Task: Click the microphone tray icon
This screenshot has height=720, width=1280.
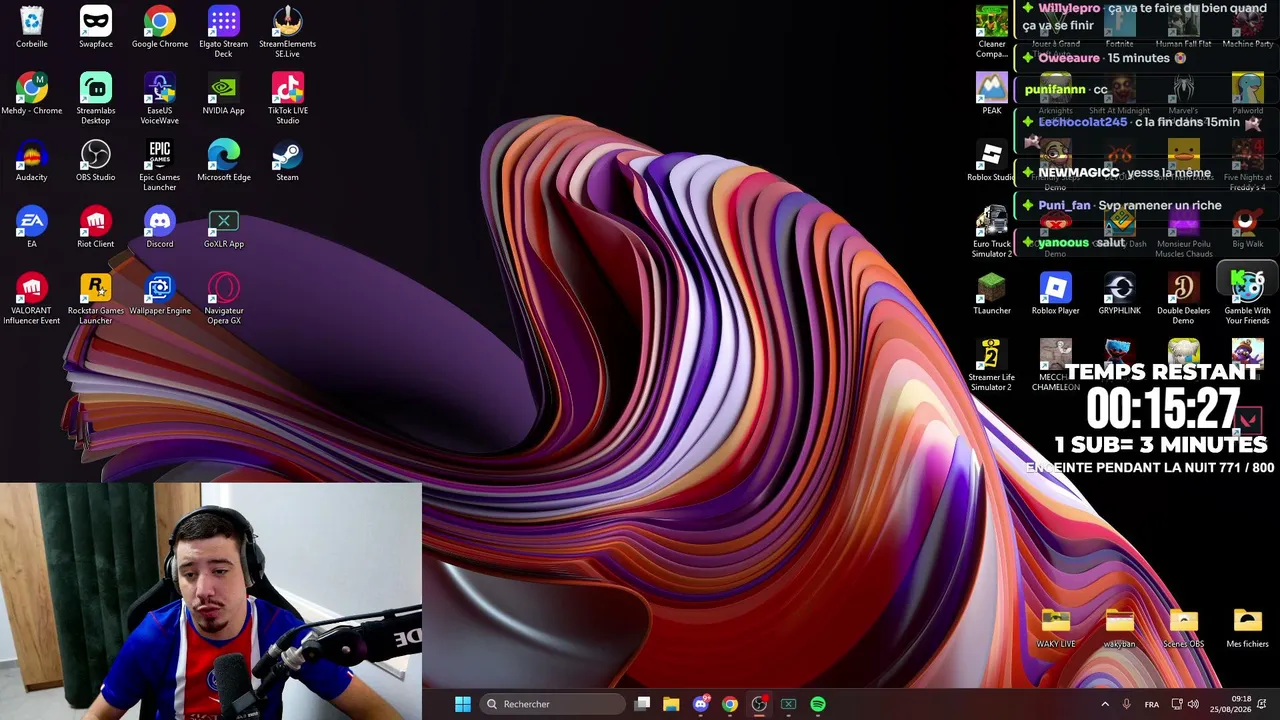Action: (1127, 704)
